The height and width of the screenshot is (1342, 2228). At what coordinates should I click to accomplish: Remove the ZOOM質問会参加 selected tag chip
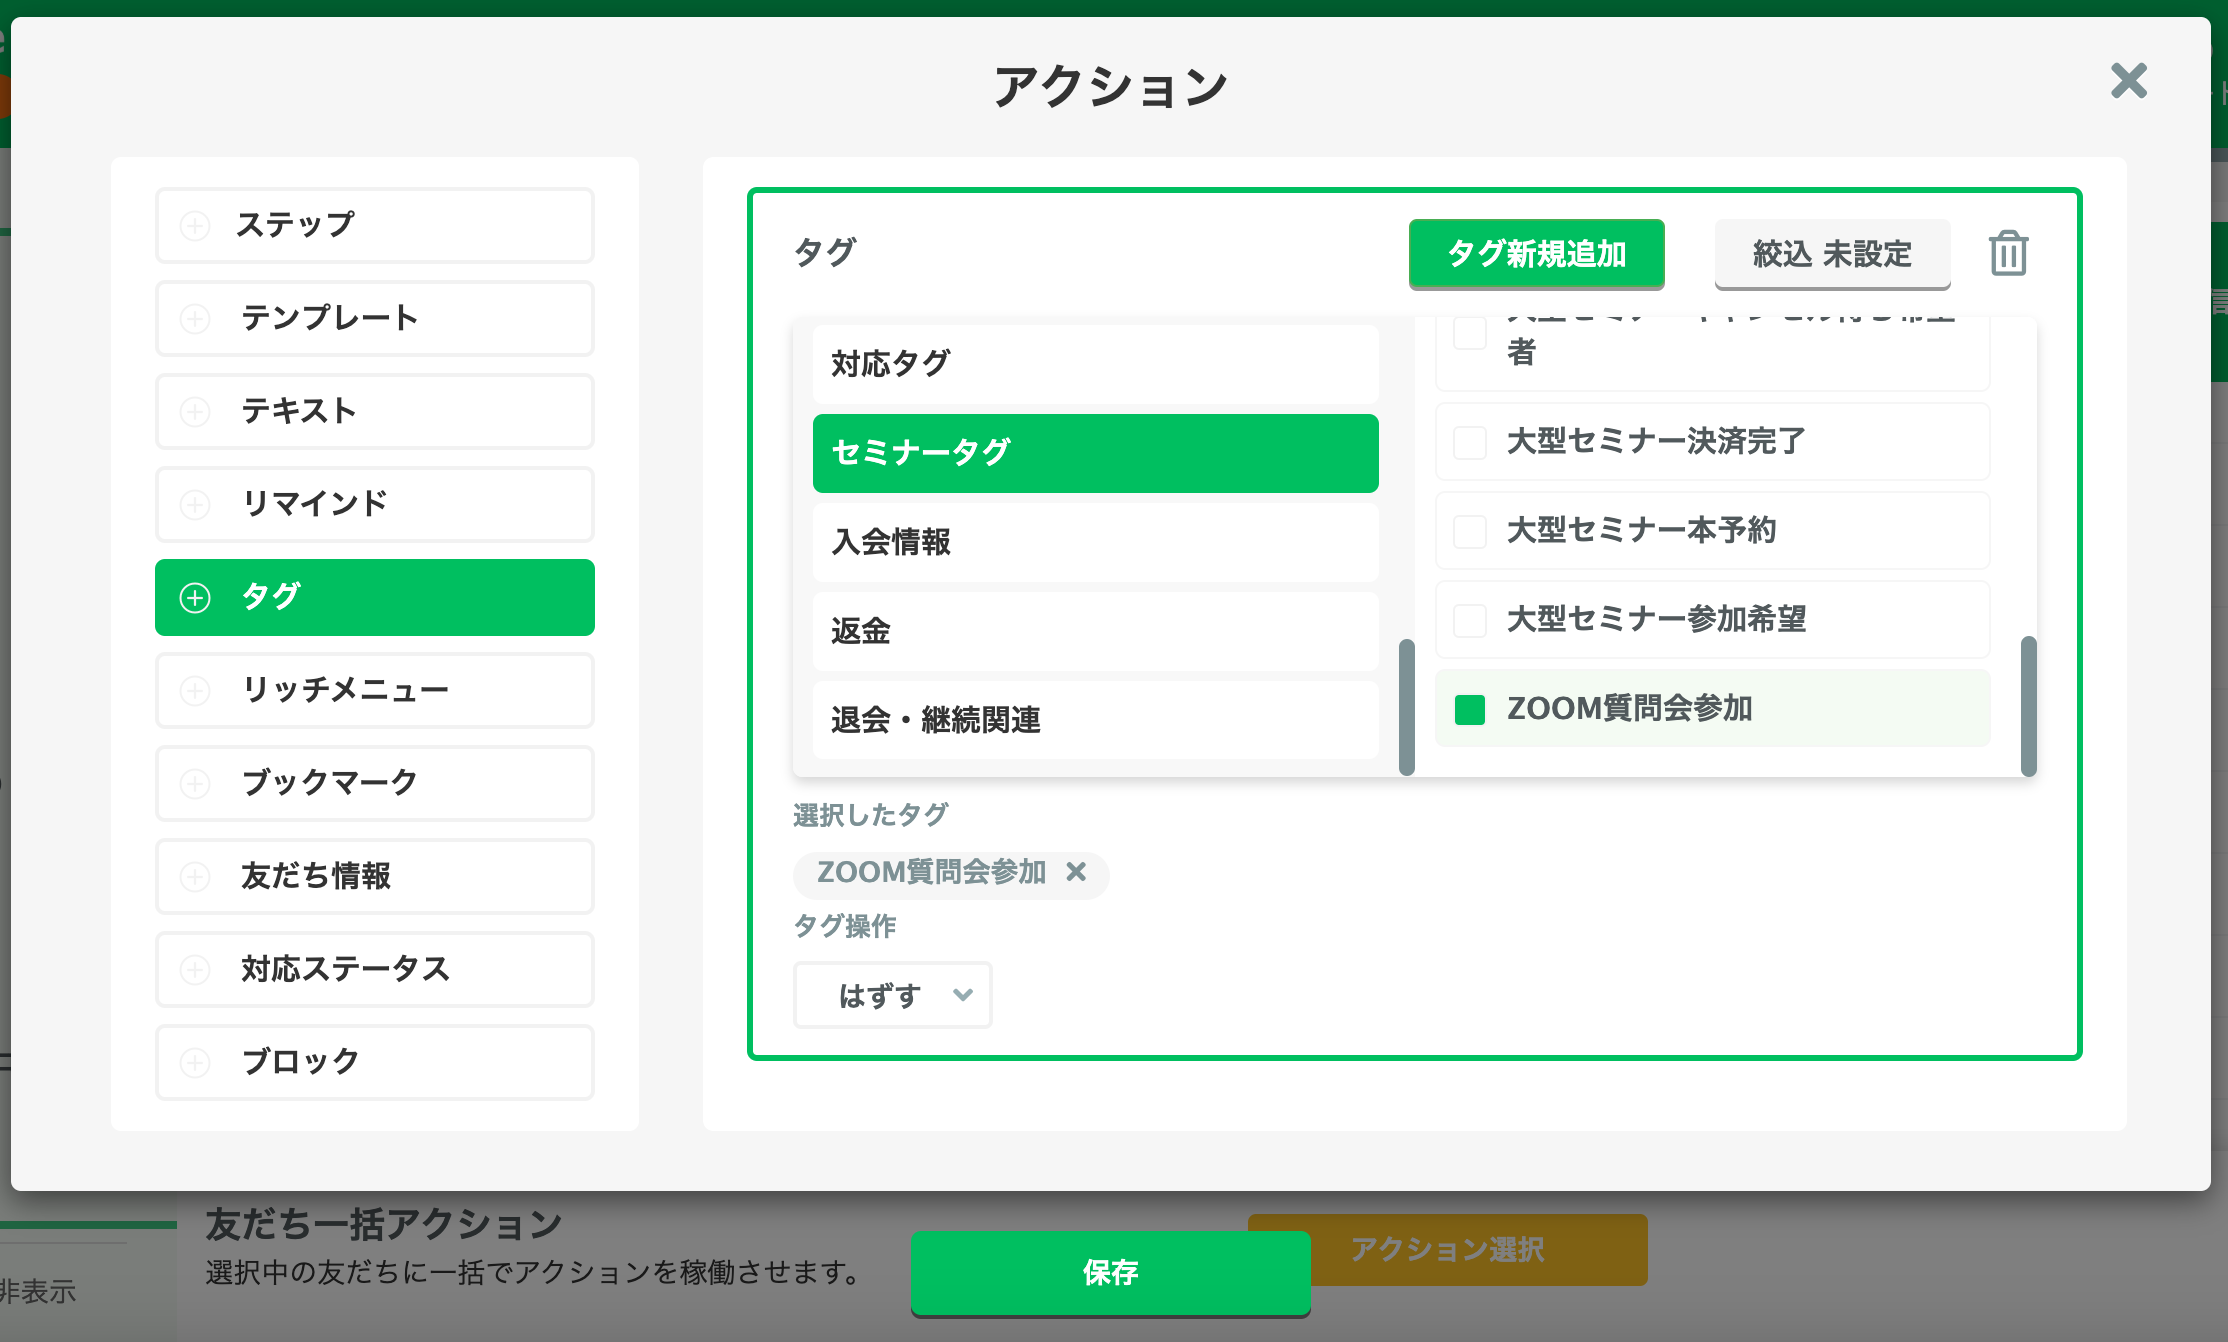1077,873
